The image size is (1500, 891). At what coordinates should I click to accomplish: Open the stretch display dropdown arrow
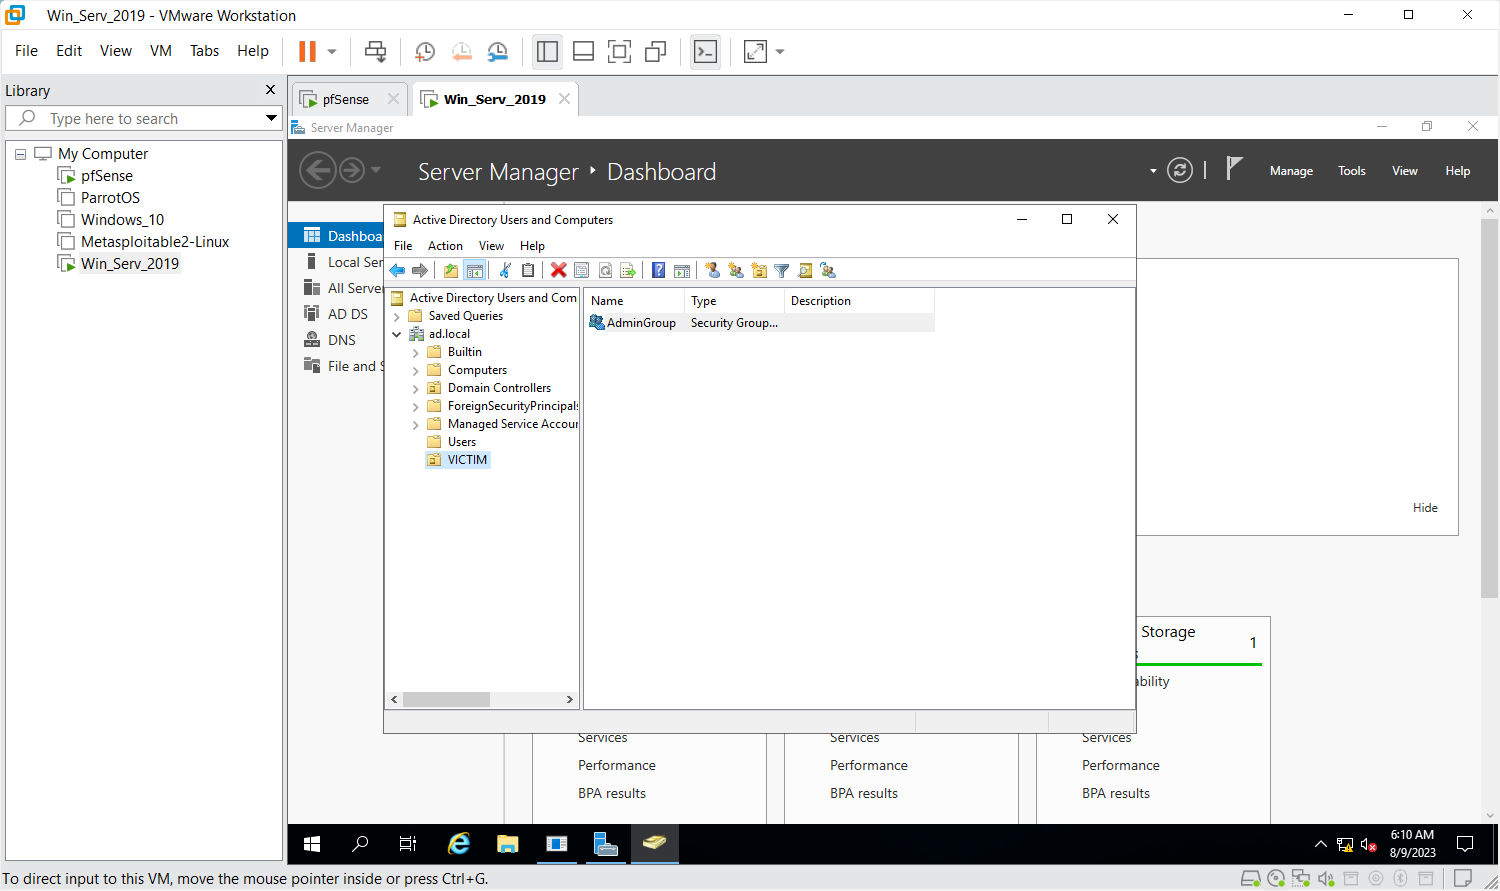click(x=780, y=52)
